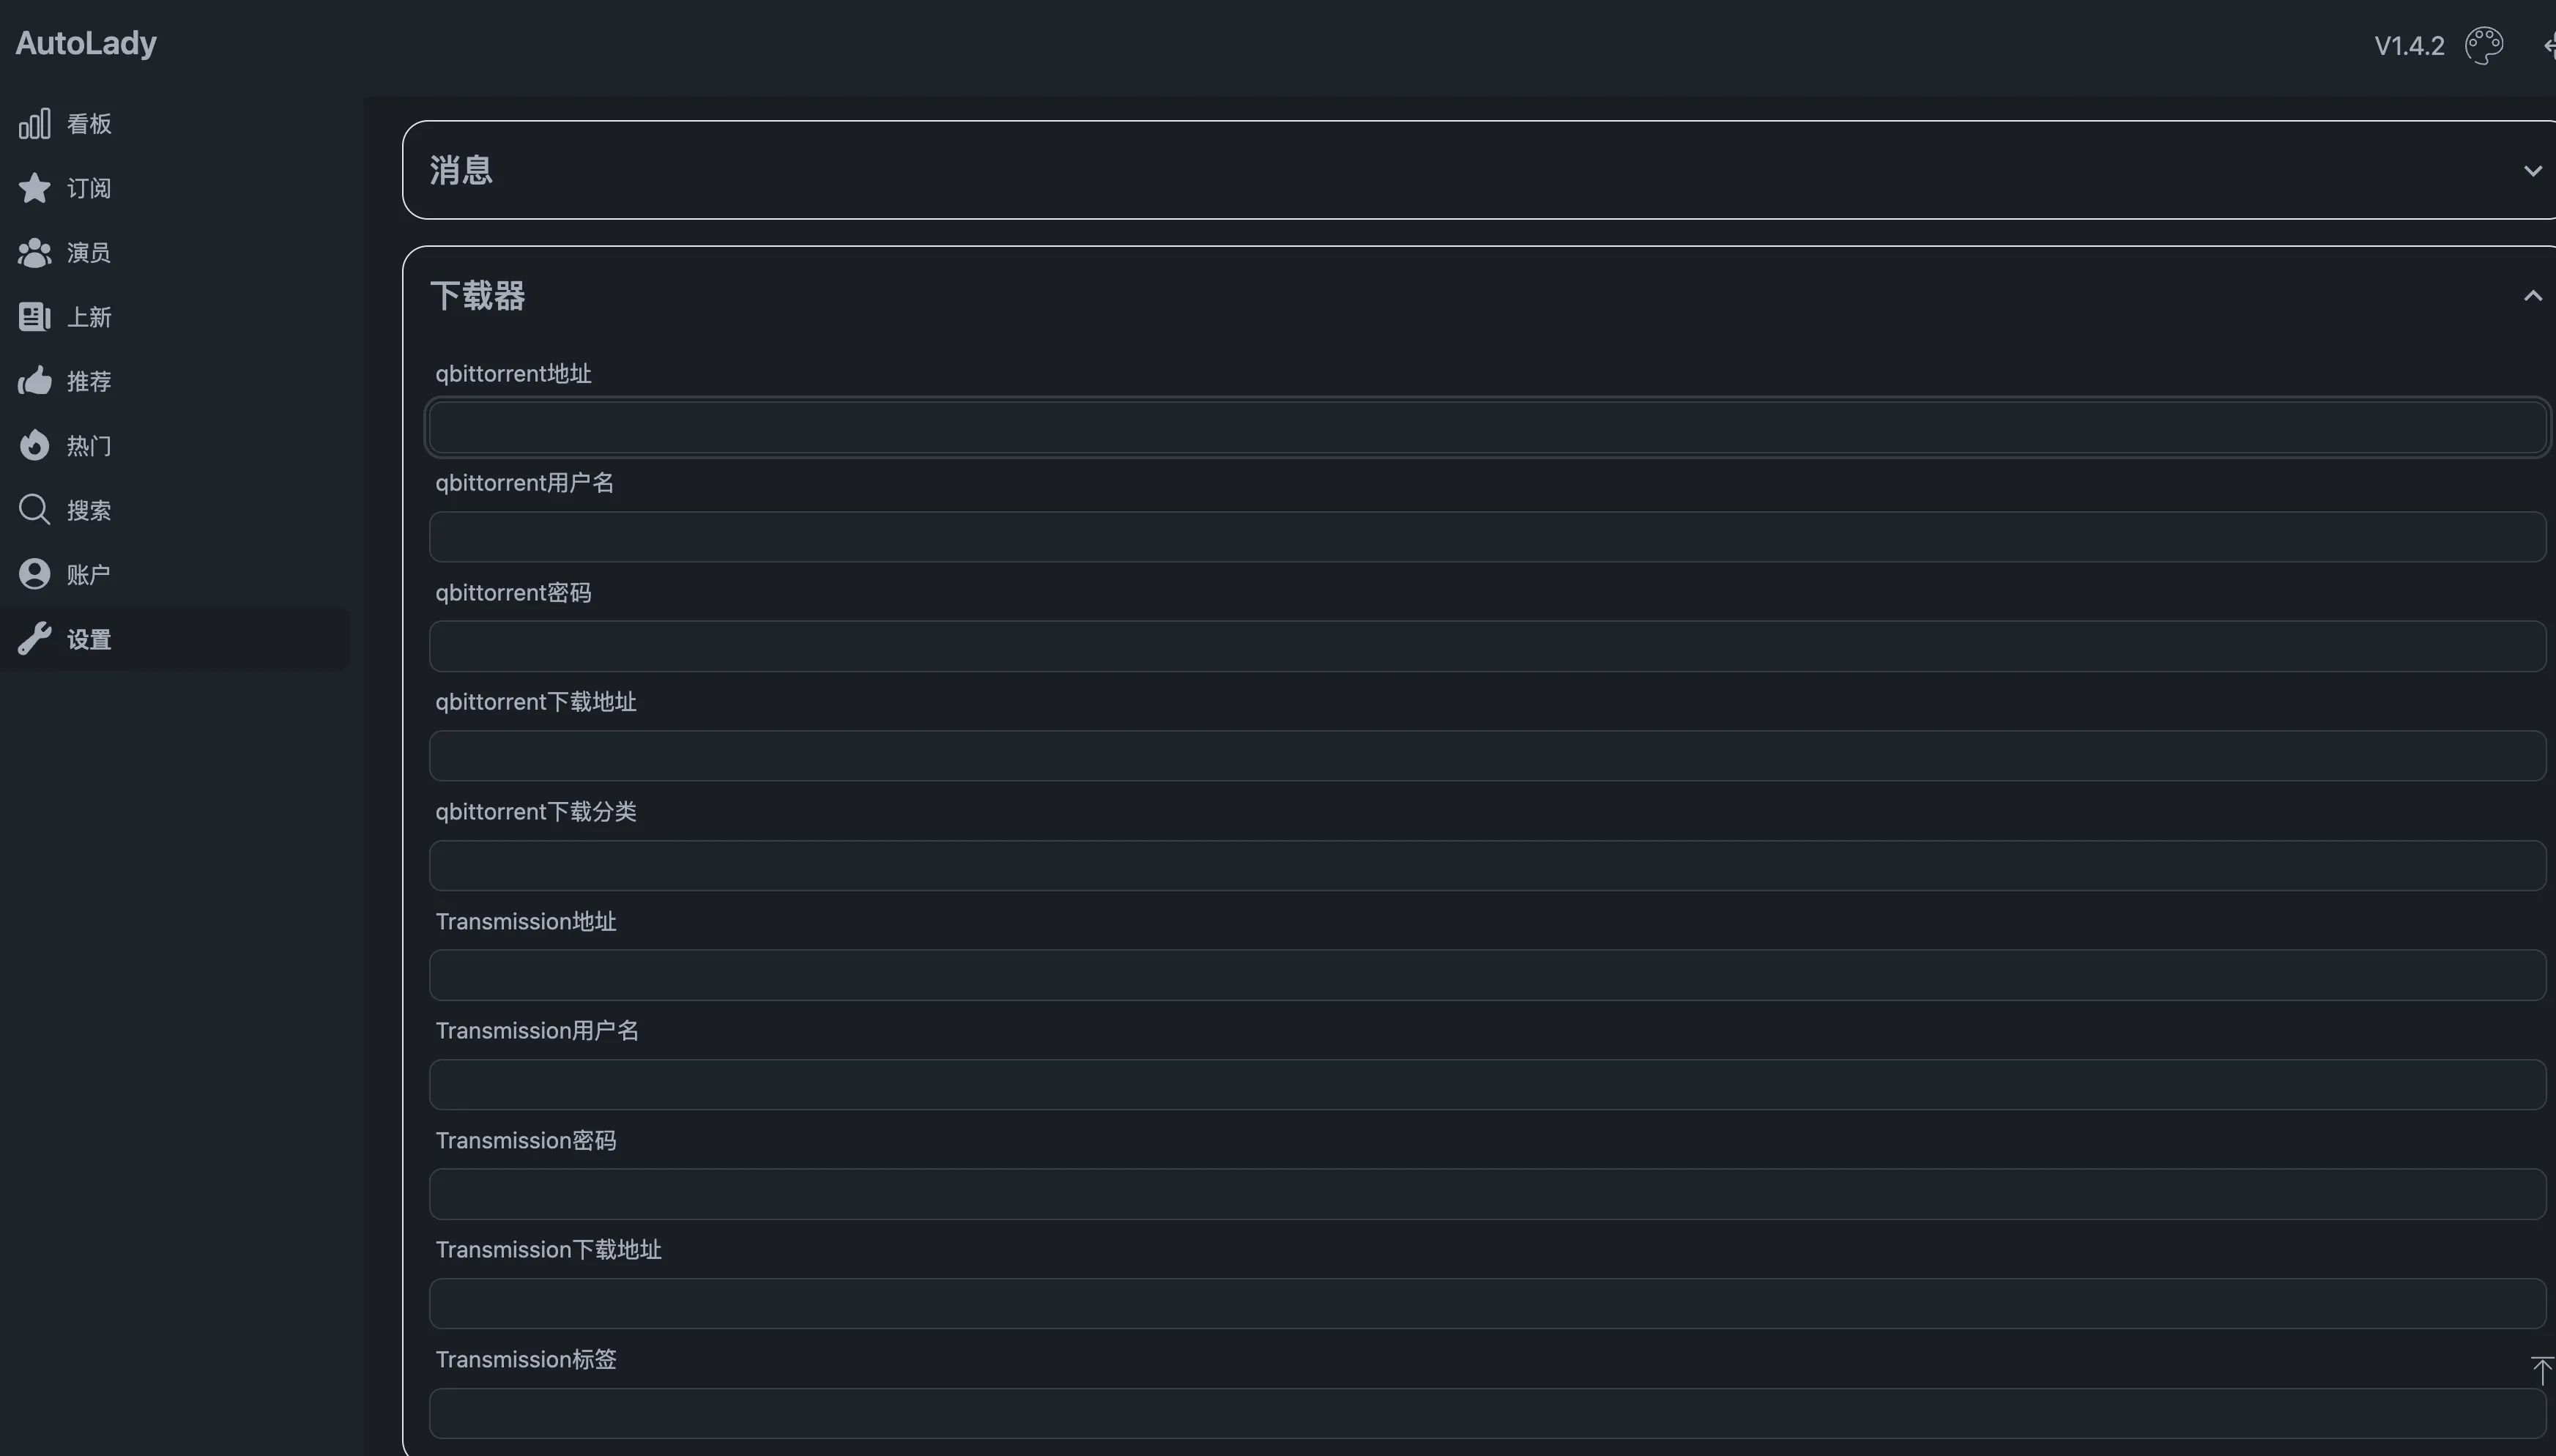Click the thumbs-up recommendations icon
2556x1456 pixels.
tap(34, 381)
